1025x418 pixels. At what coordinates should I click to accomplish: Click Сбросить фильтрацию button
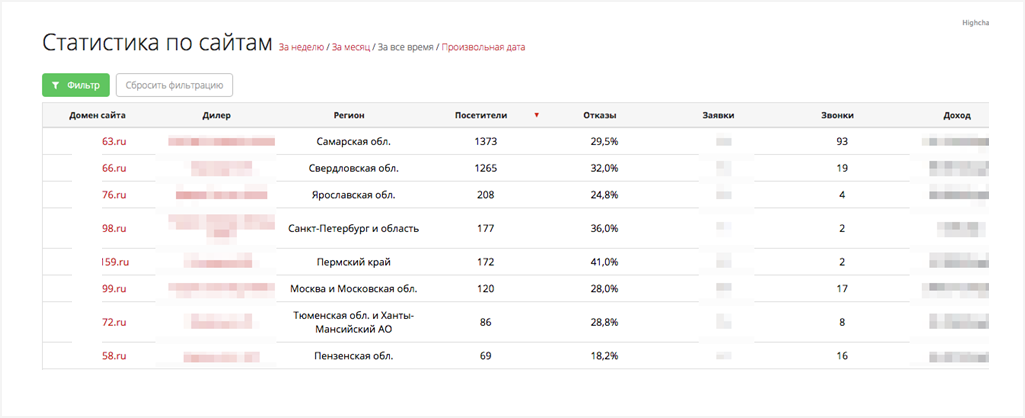[x=174, y=85]
